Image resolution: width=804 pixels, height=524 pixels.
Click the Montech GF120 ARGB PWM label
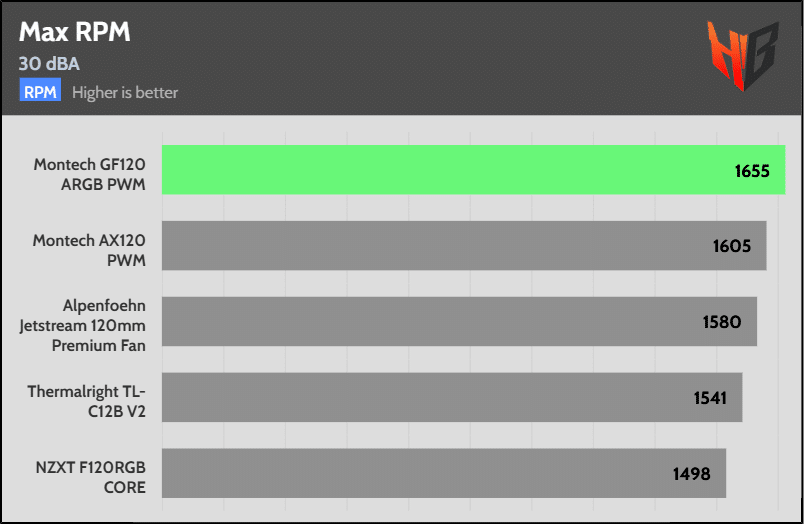tap(90, 174)
